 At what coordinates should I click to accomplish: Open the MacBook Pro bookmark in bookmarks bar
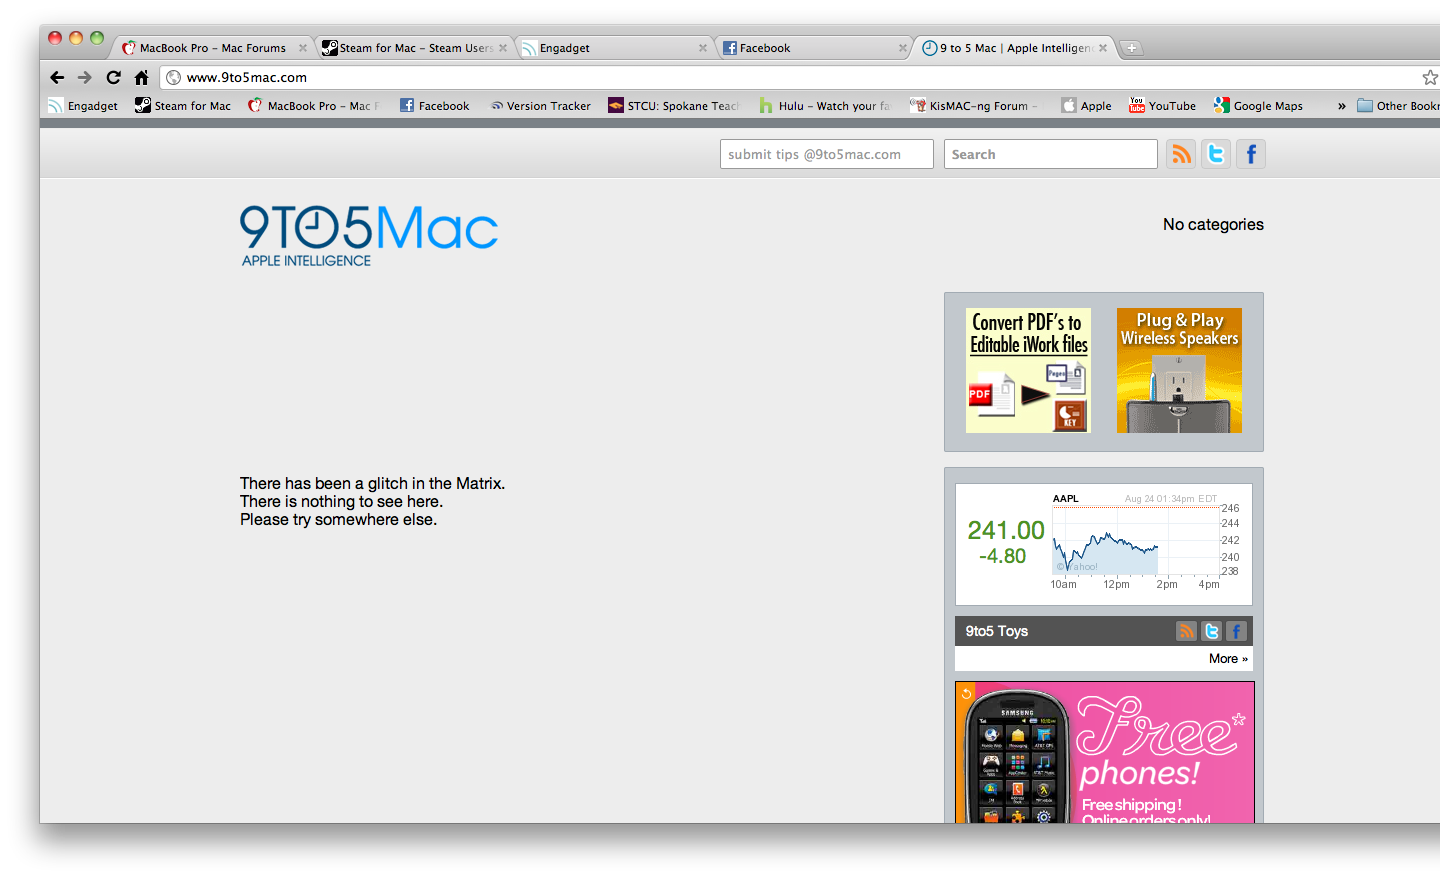314,106
